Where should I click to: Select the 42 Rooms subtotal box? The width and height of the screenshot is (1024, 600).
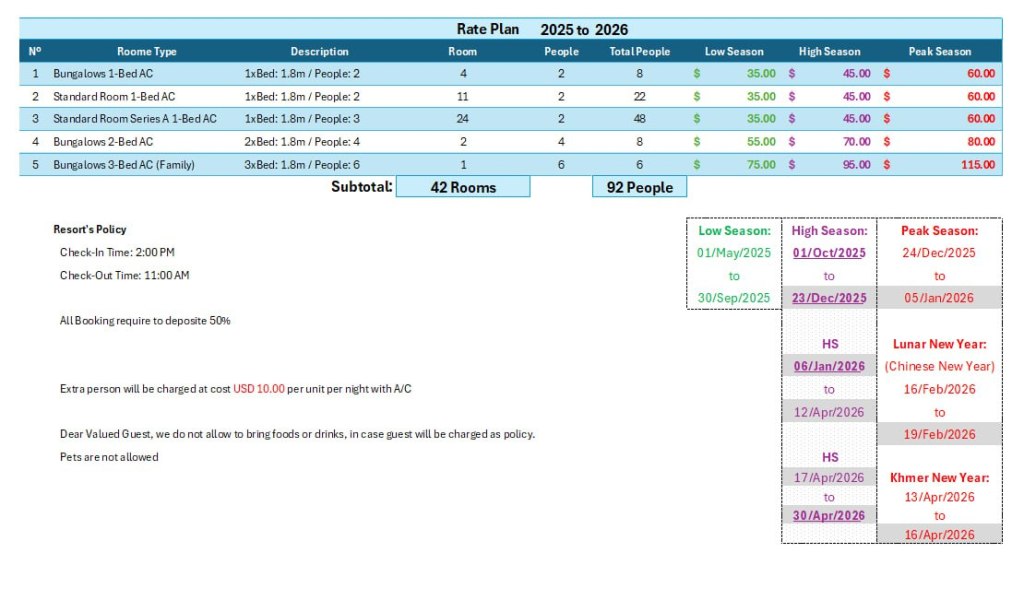point(463,187)
